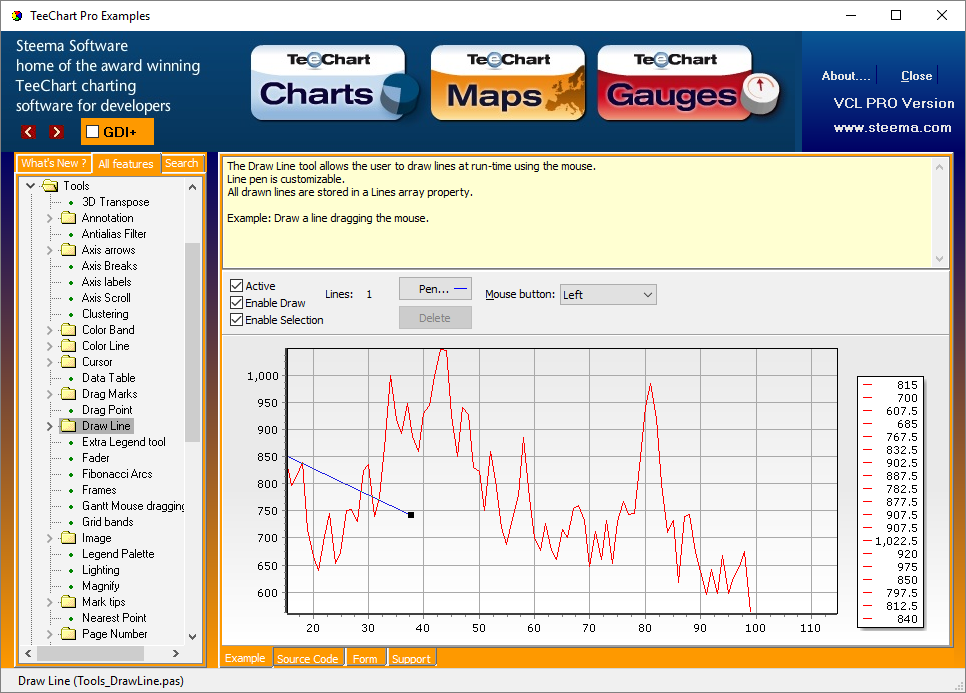
Task: Click the Page Number folder icon
Action: point(68,634)
